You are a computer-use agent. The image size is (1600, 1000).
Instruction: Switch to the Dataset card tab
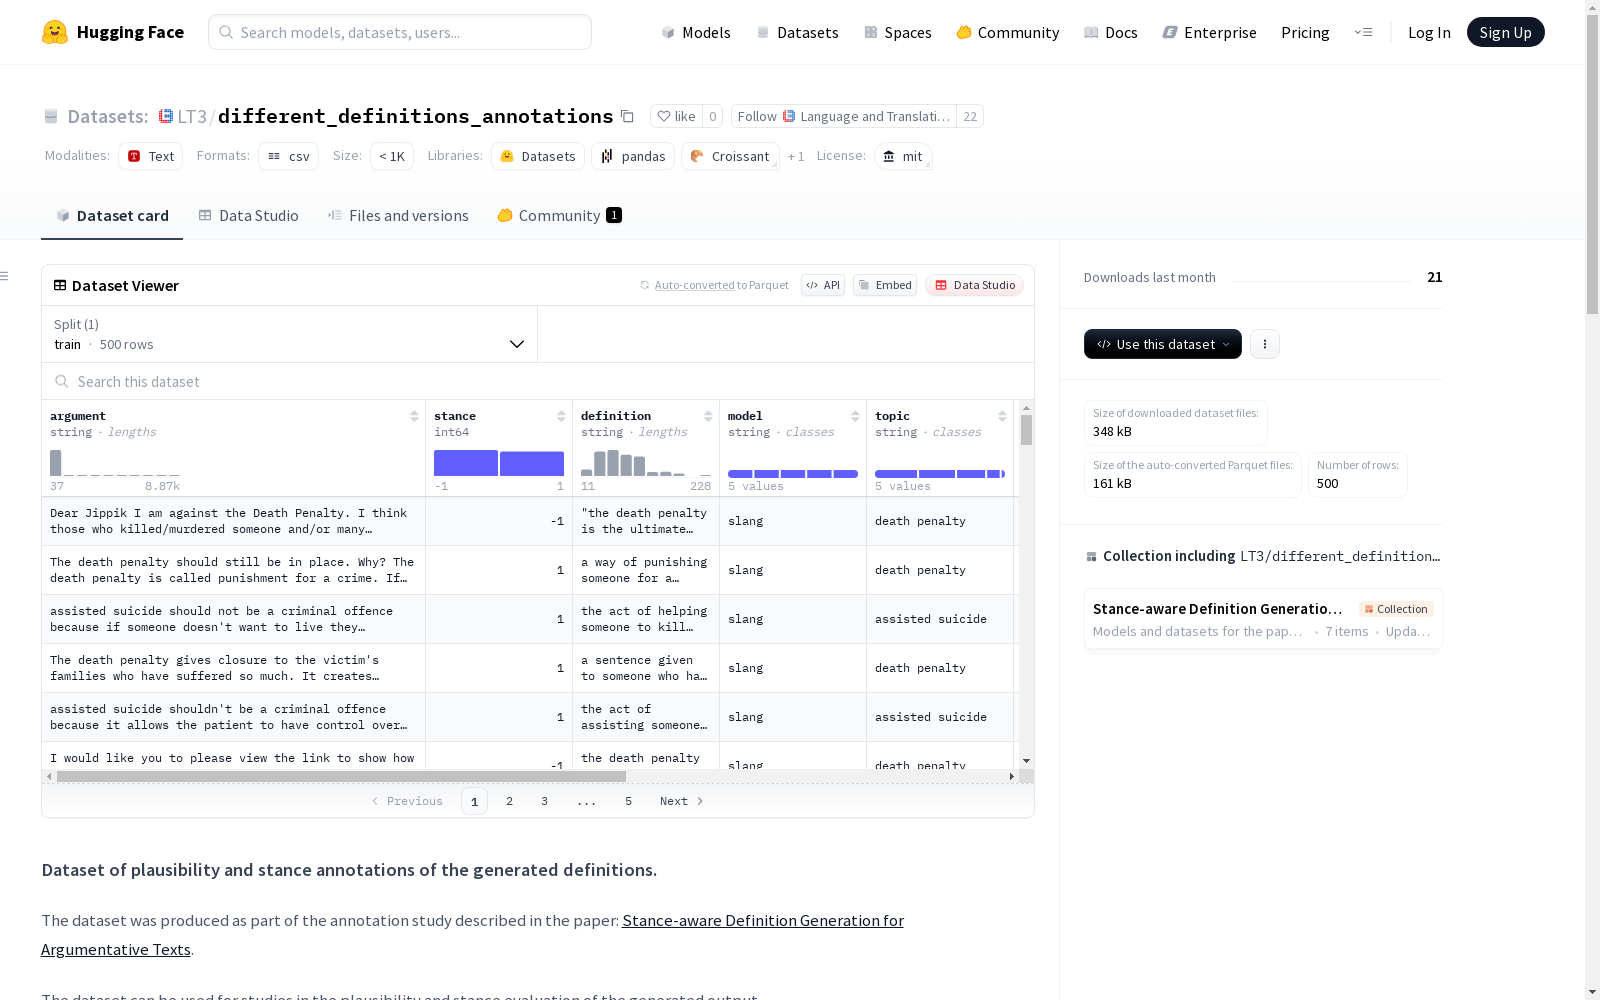[x=112, y=216]
